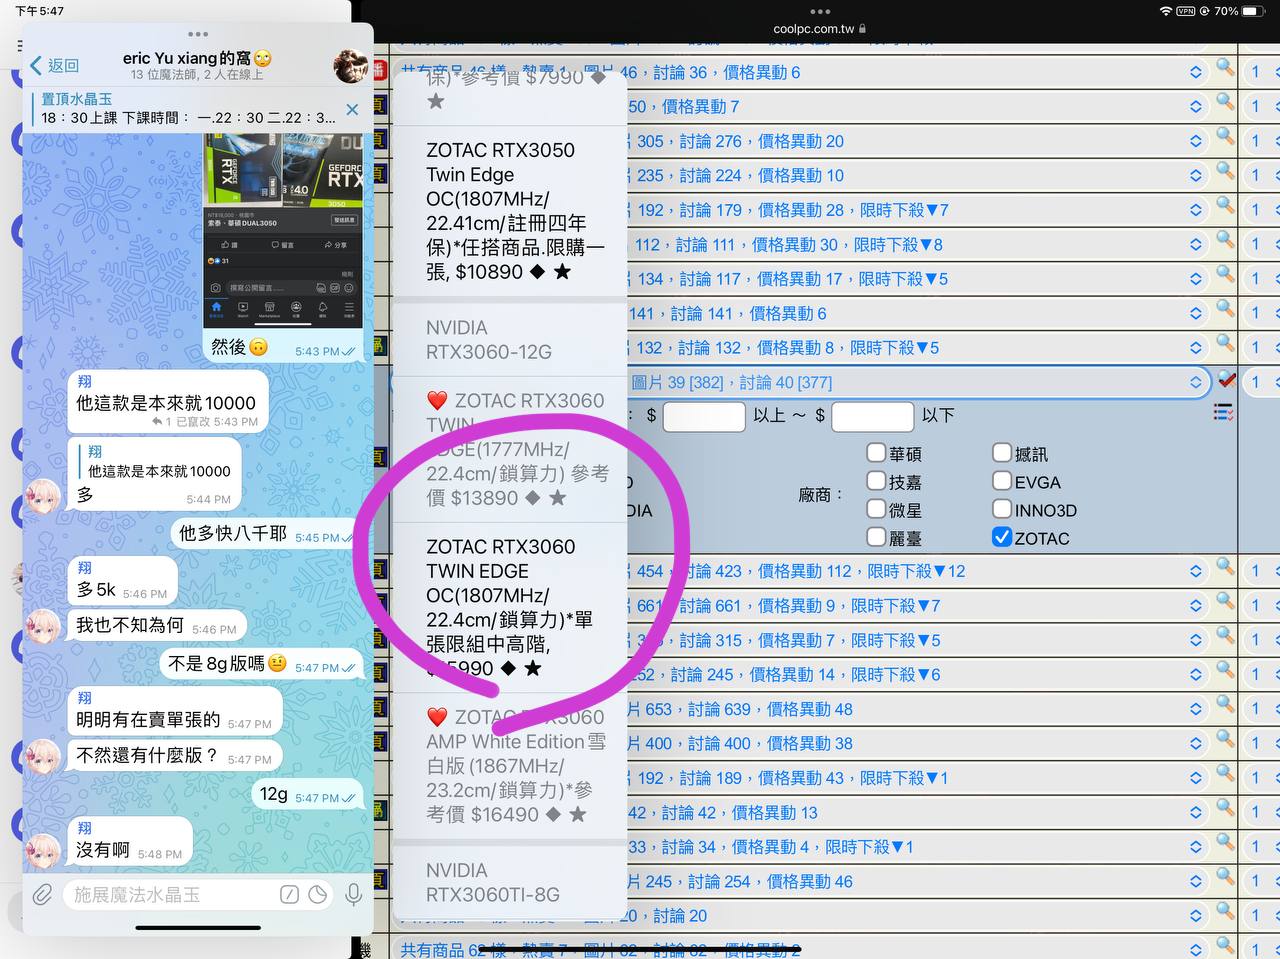Tap the microphone voice message icon

click(353, 894)
